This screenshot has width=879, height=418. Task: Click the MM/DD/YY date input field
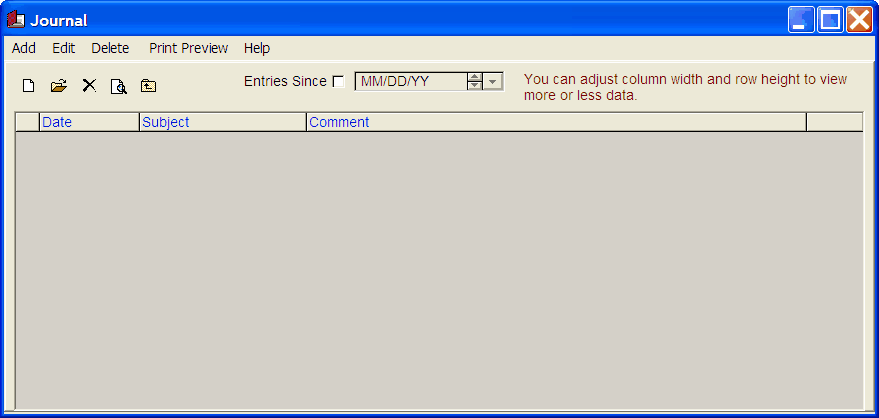click(411, 82)
